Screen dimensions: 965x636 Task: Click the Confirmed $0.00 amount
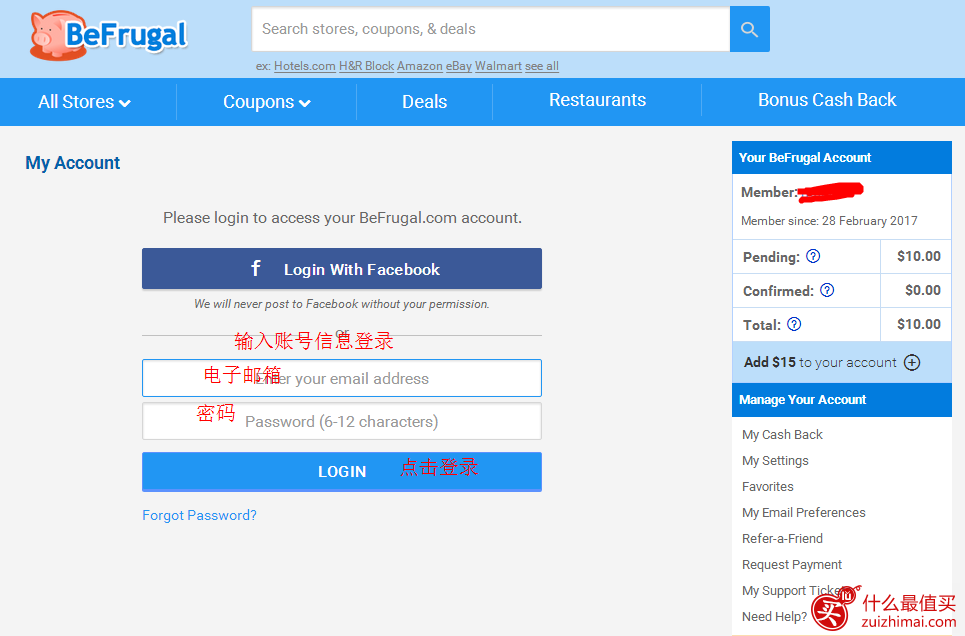[x=923, y=290]
